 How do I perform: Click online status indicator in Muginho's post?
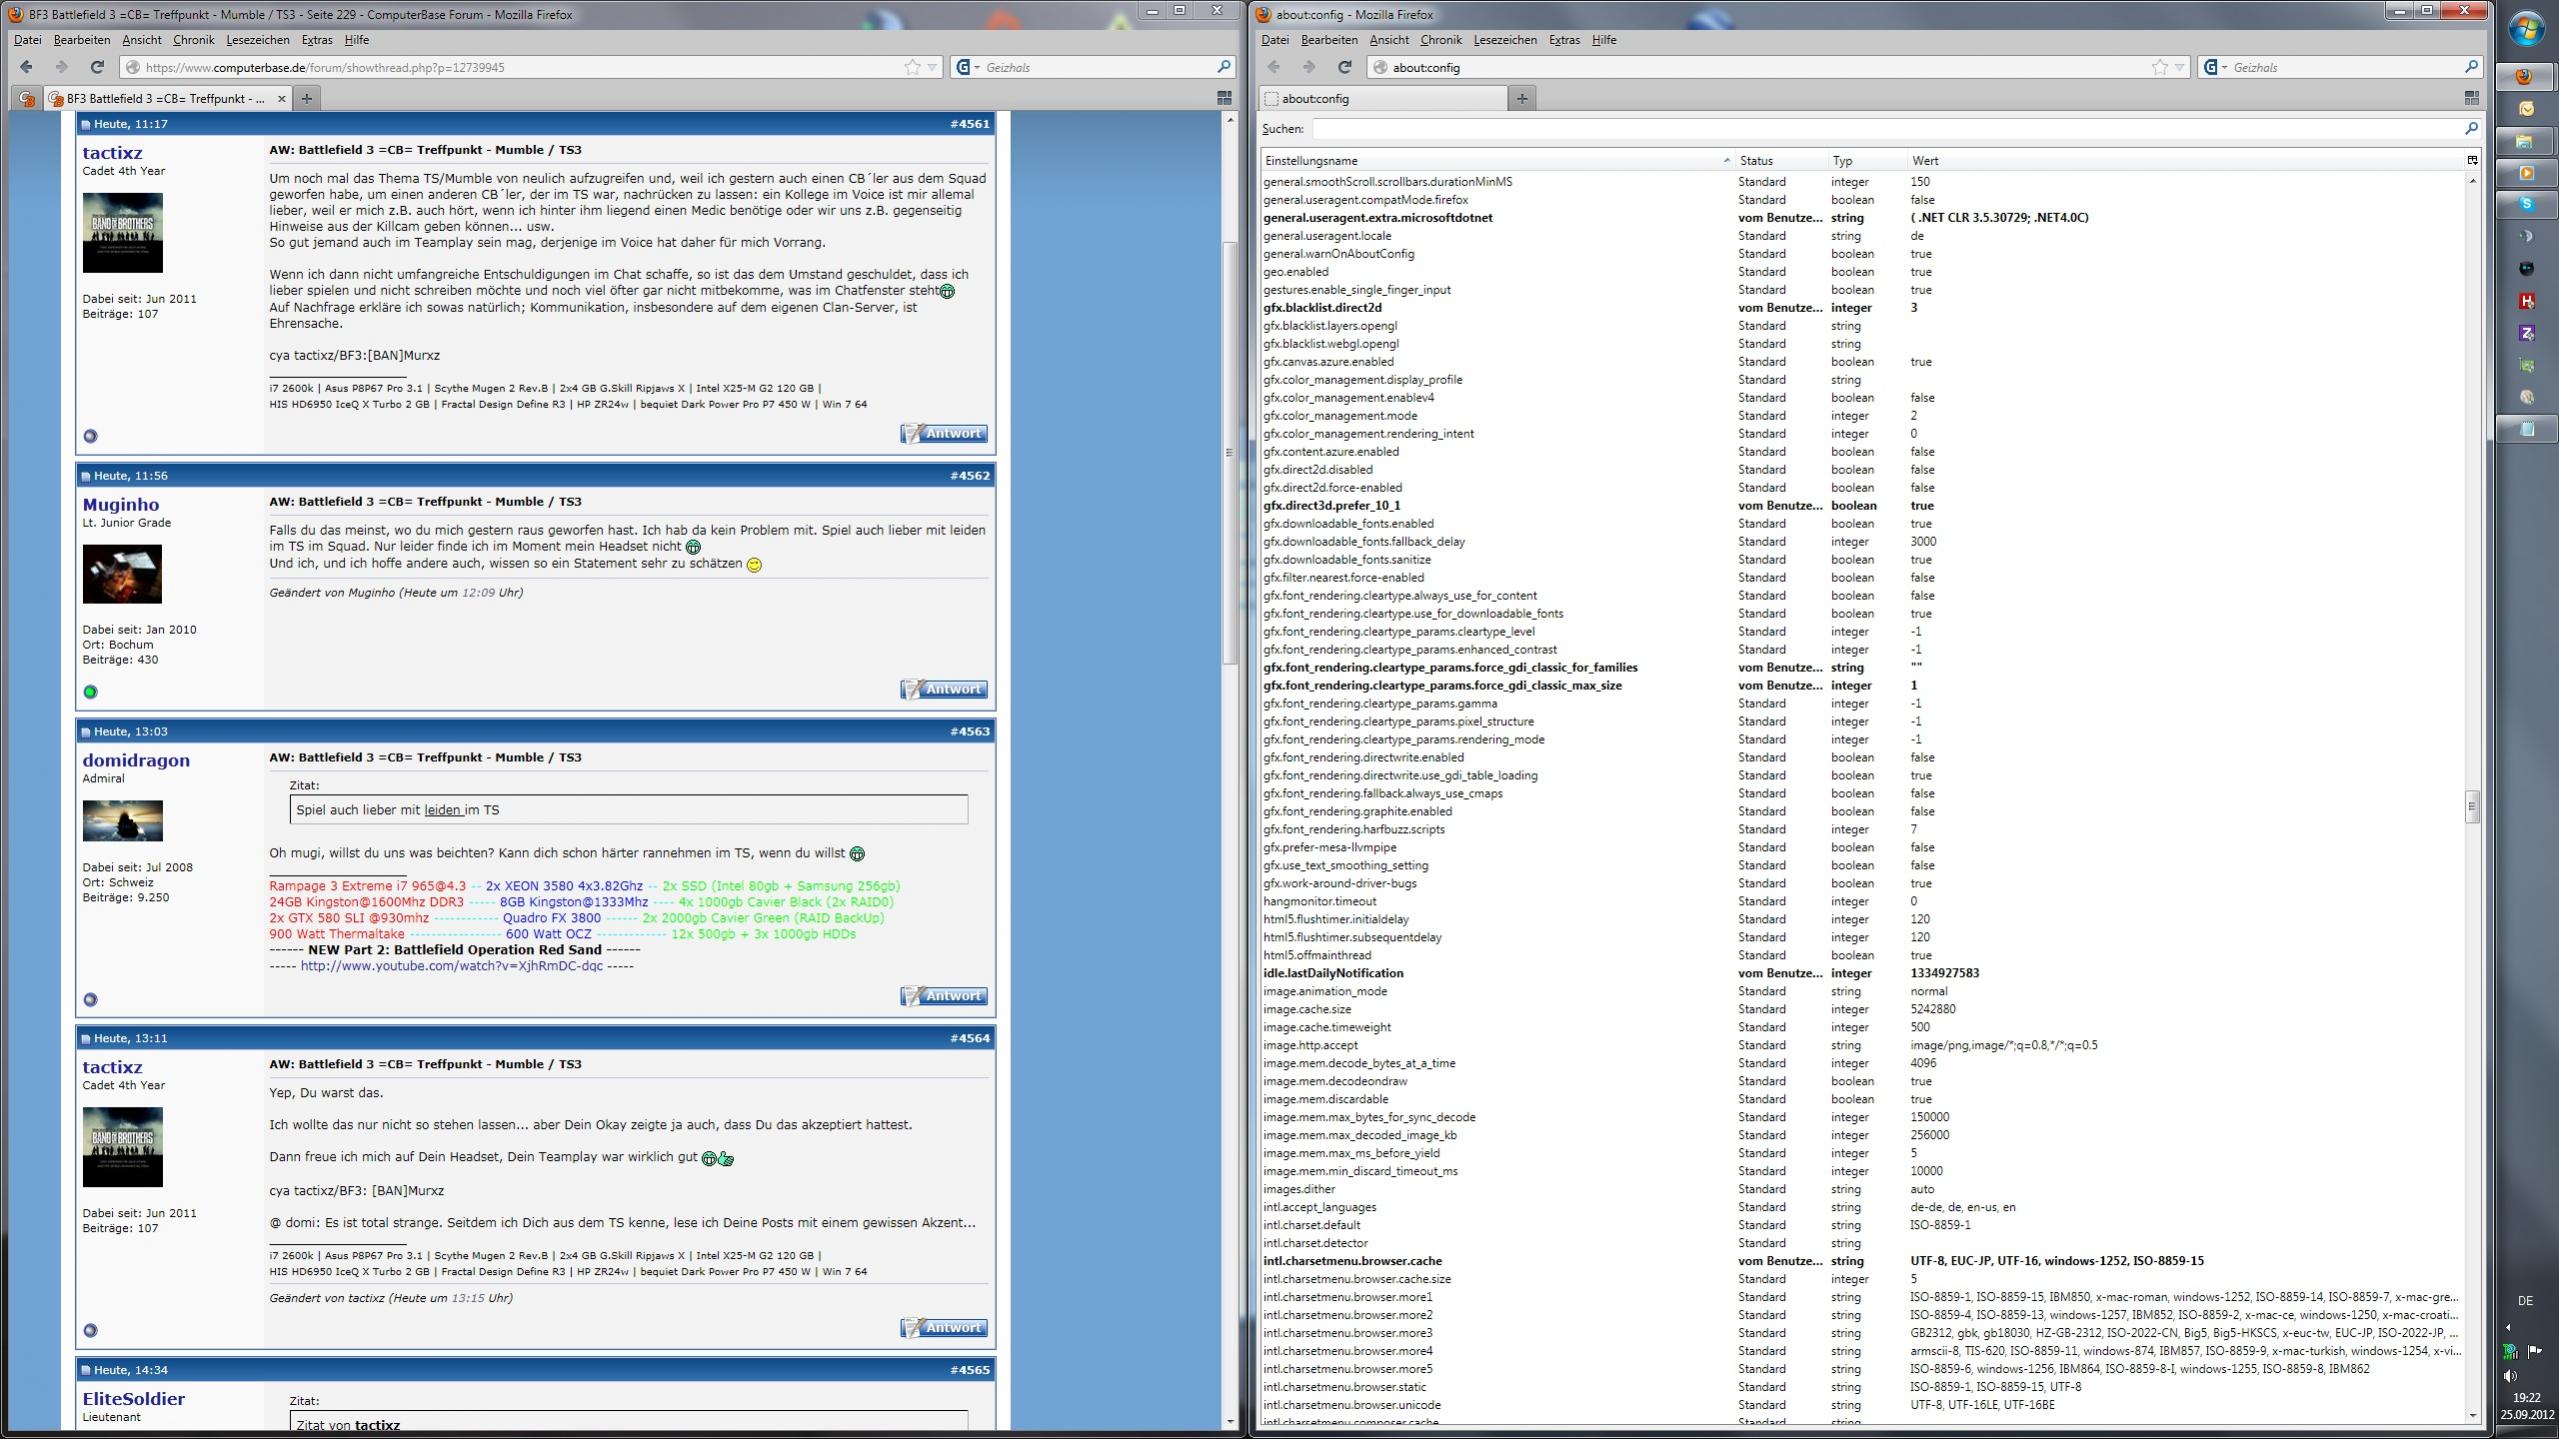[90, 692]
